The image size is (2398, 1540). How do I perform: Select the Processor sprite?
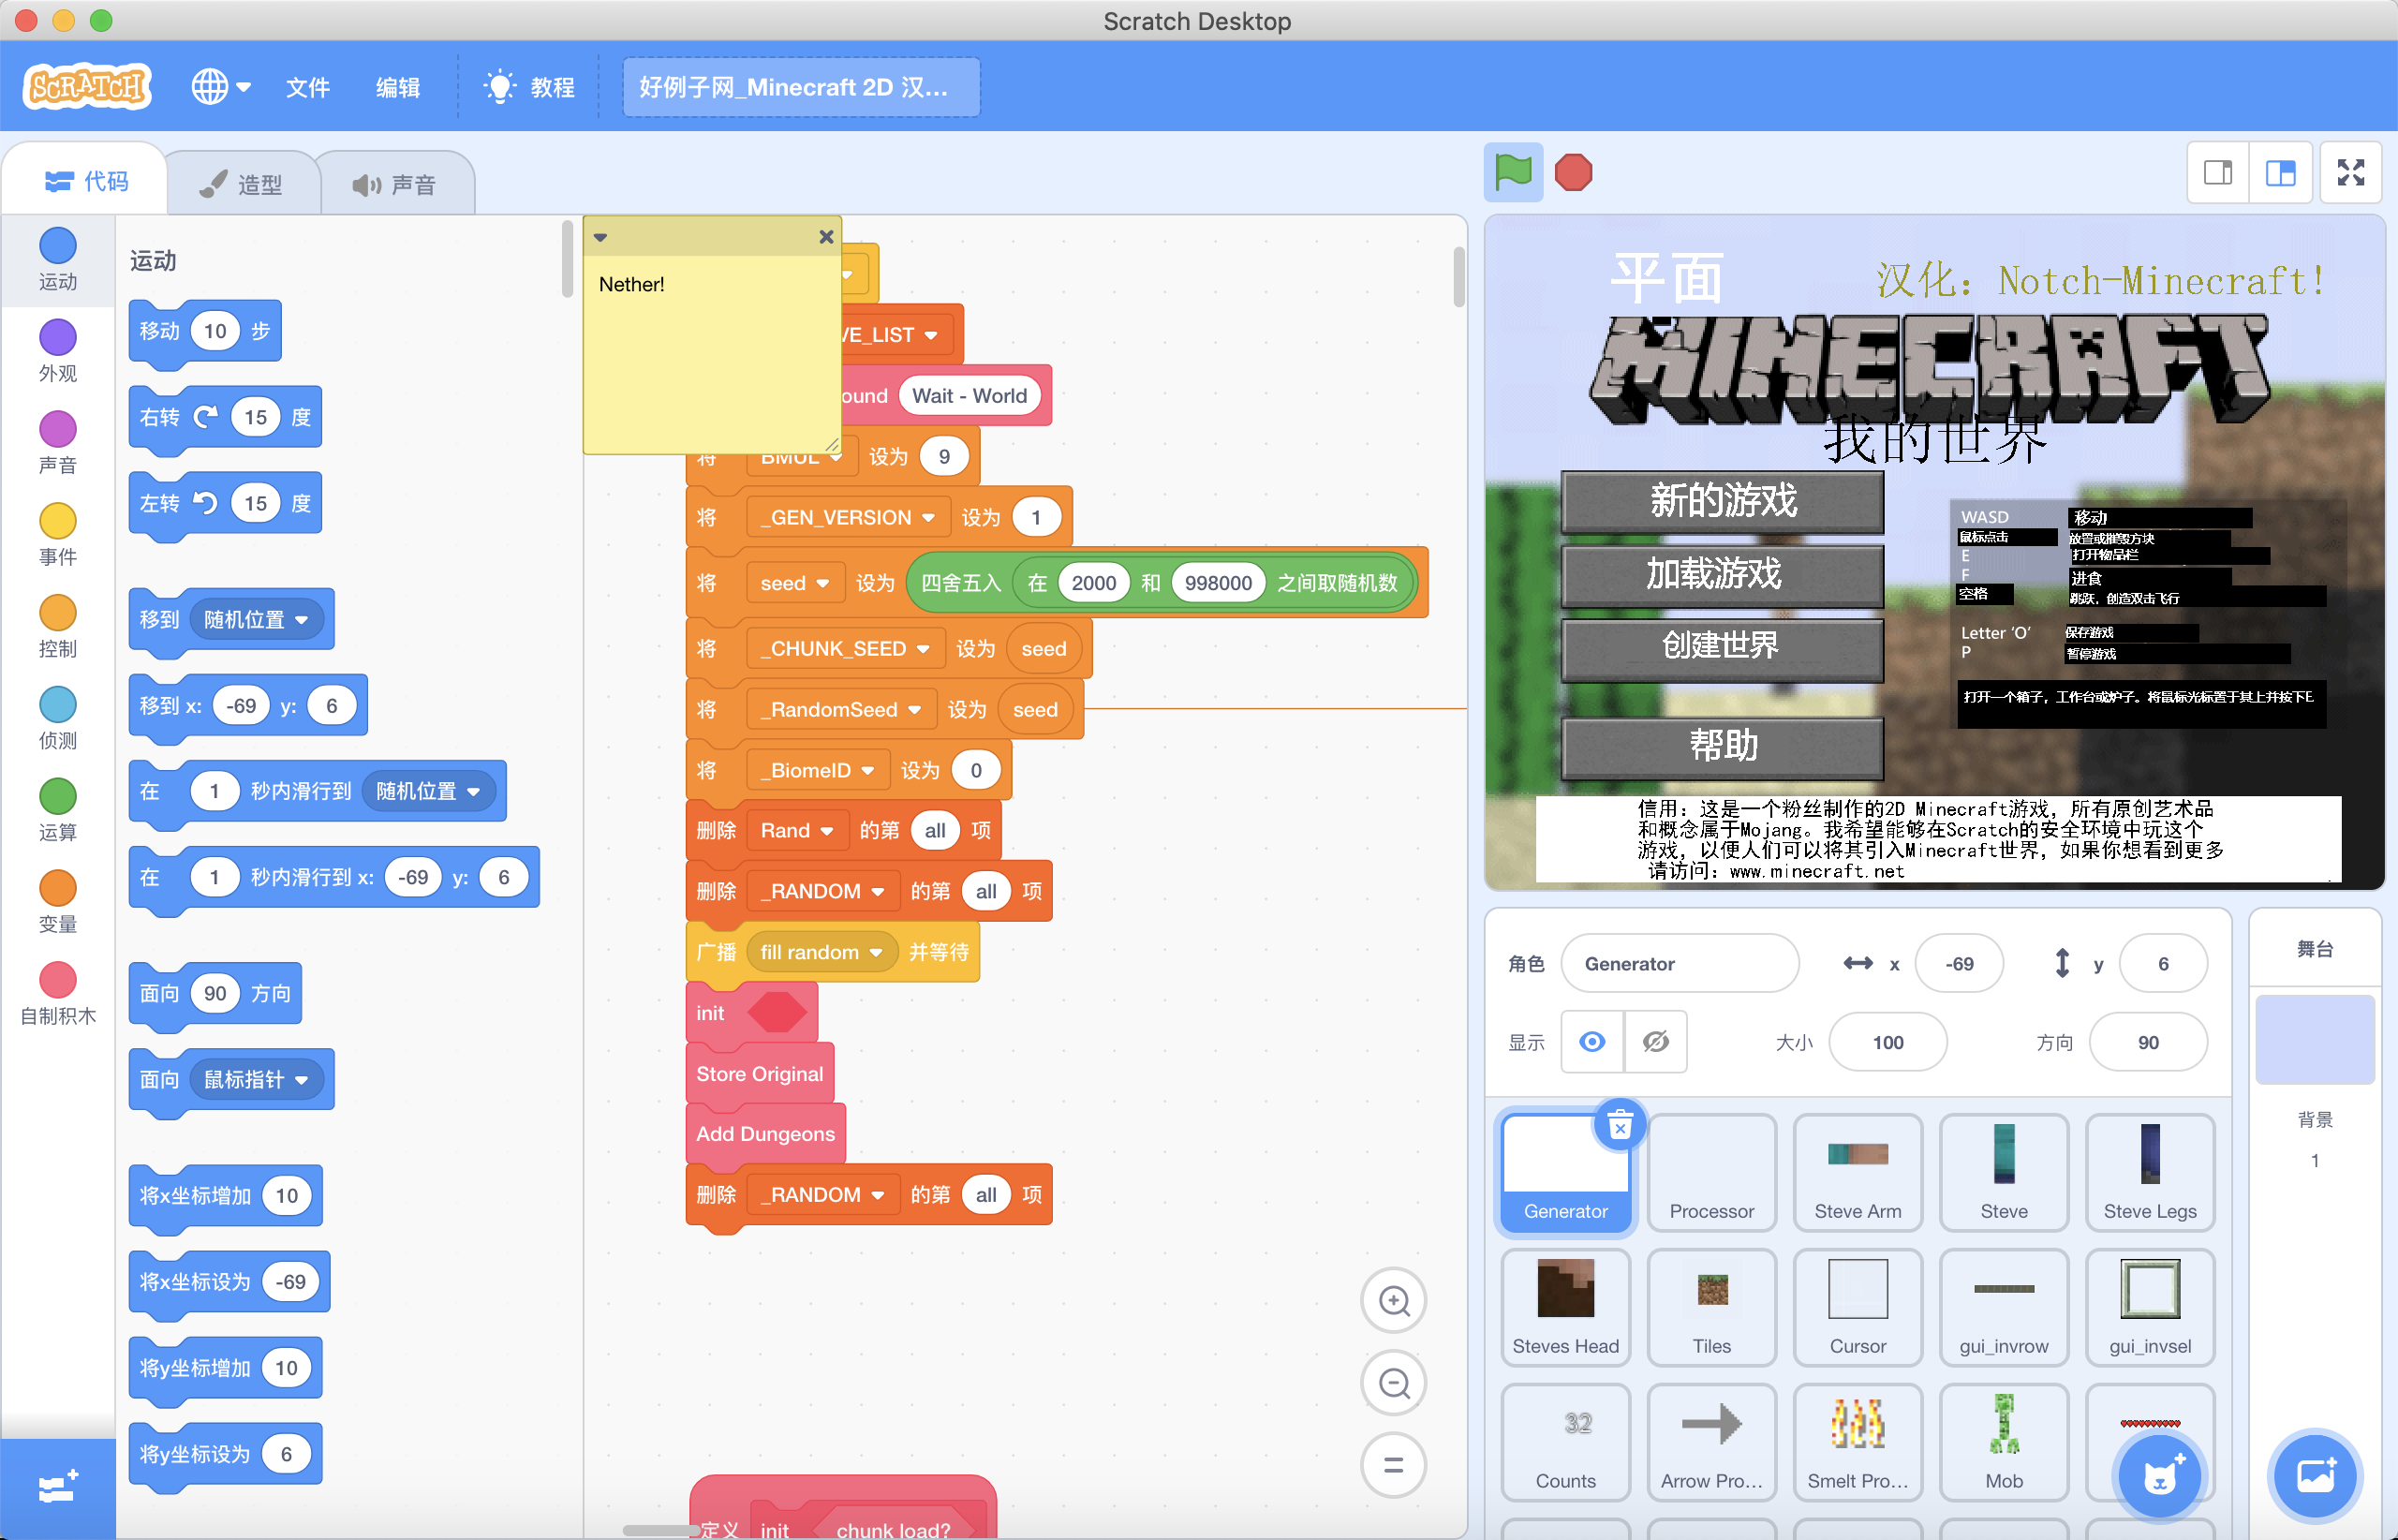click(x=1711, y=1173)
